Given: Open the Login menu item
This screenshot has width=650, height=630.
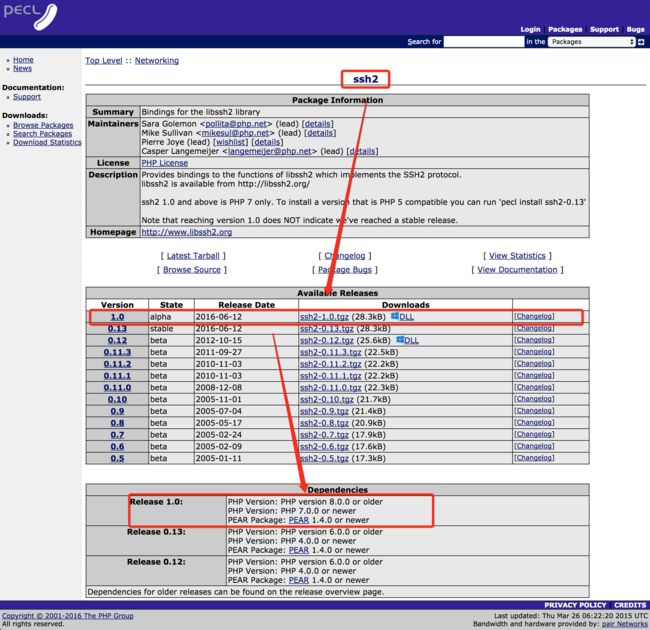Looking at the screenshot, I should (x=530, y=29).
